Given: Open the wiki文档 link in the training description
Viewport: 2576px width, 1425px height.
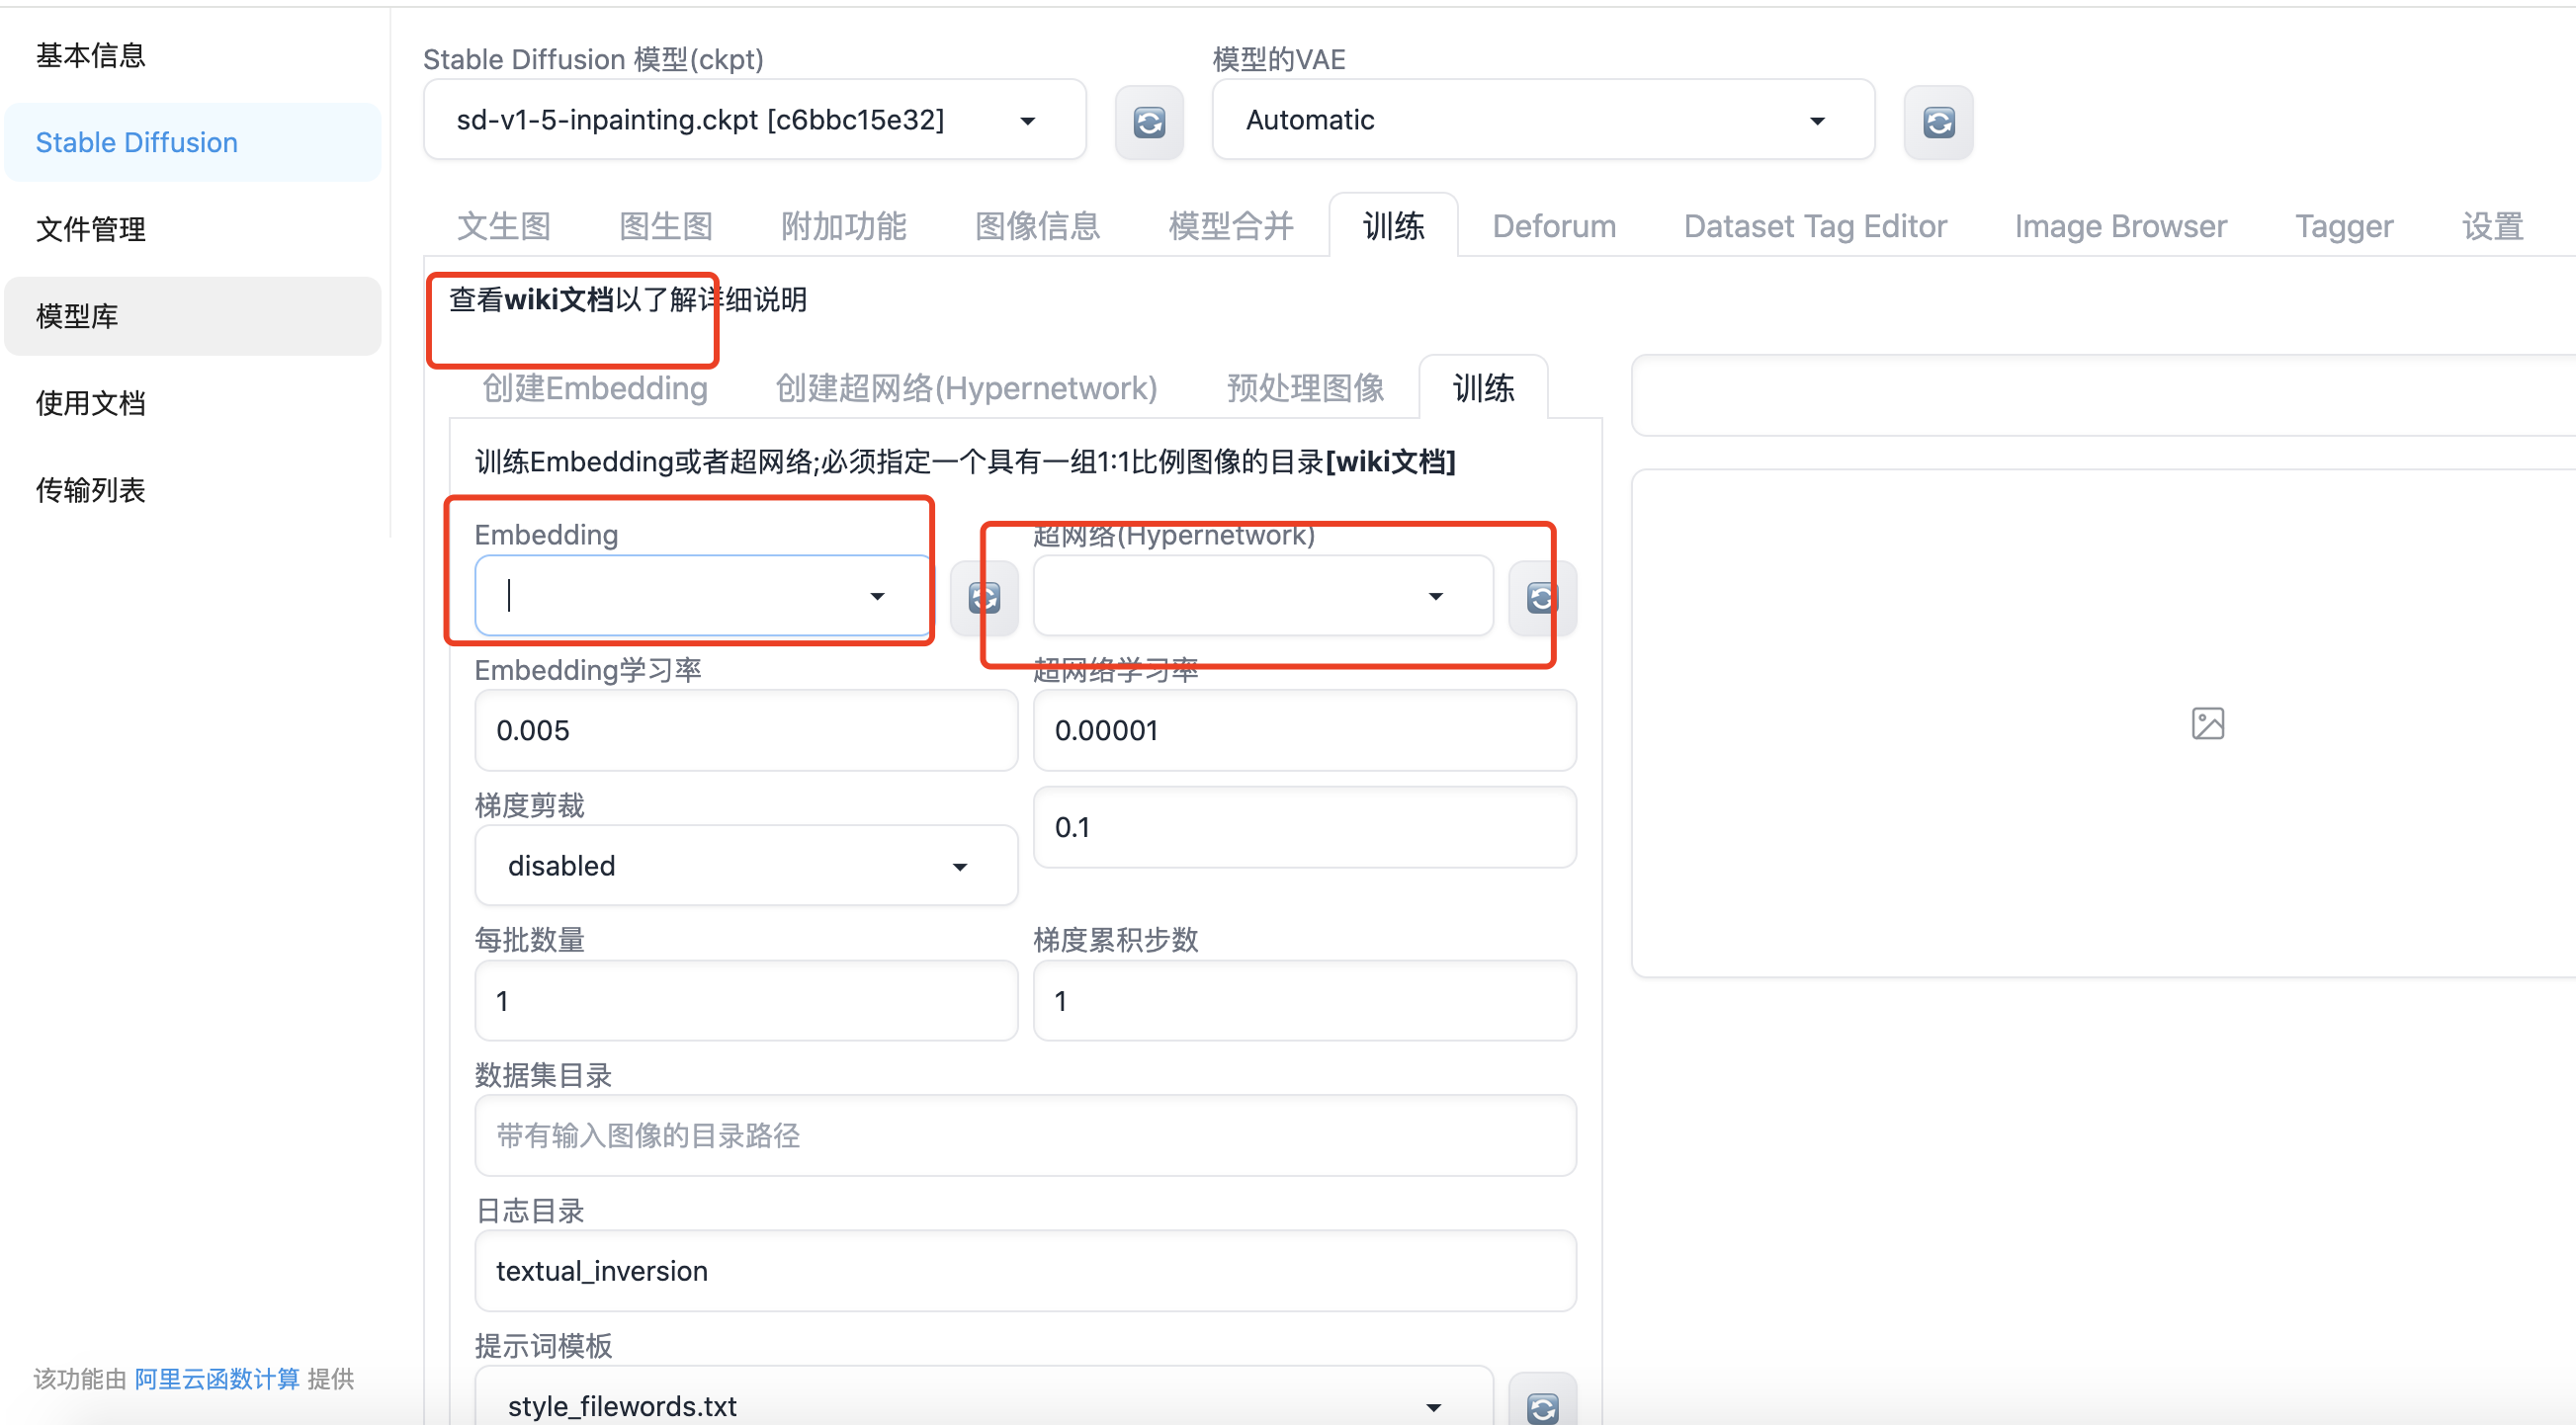Looking at the screenshot, I should (x=1390, y=462).
